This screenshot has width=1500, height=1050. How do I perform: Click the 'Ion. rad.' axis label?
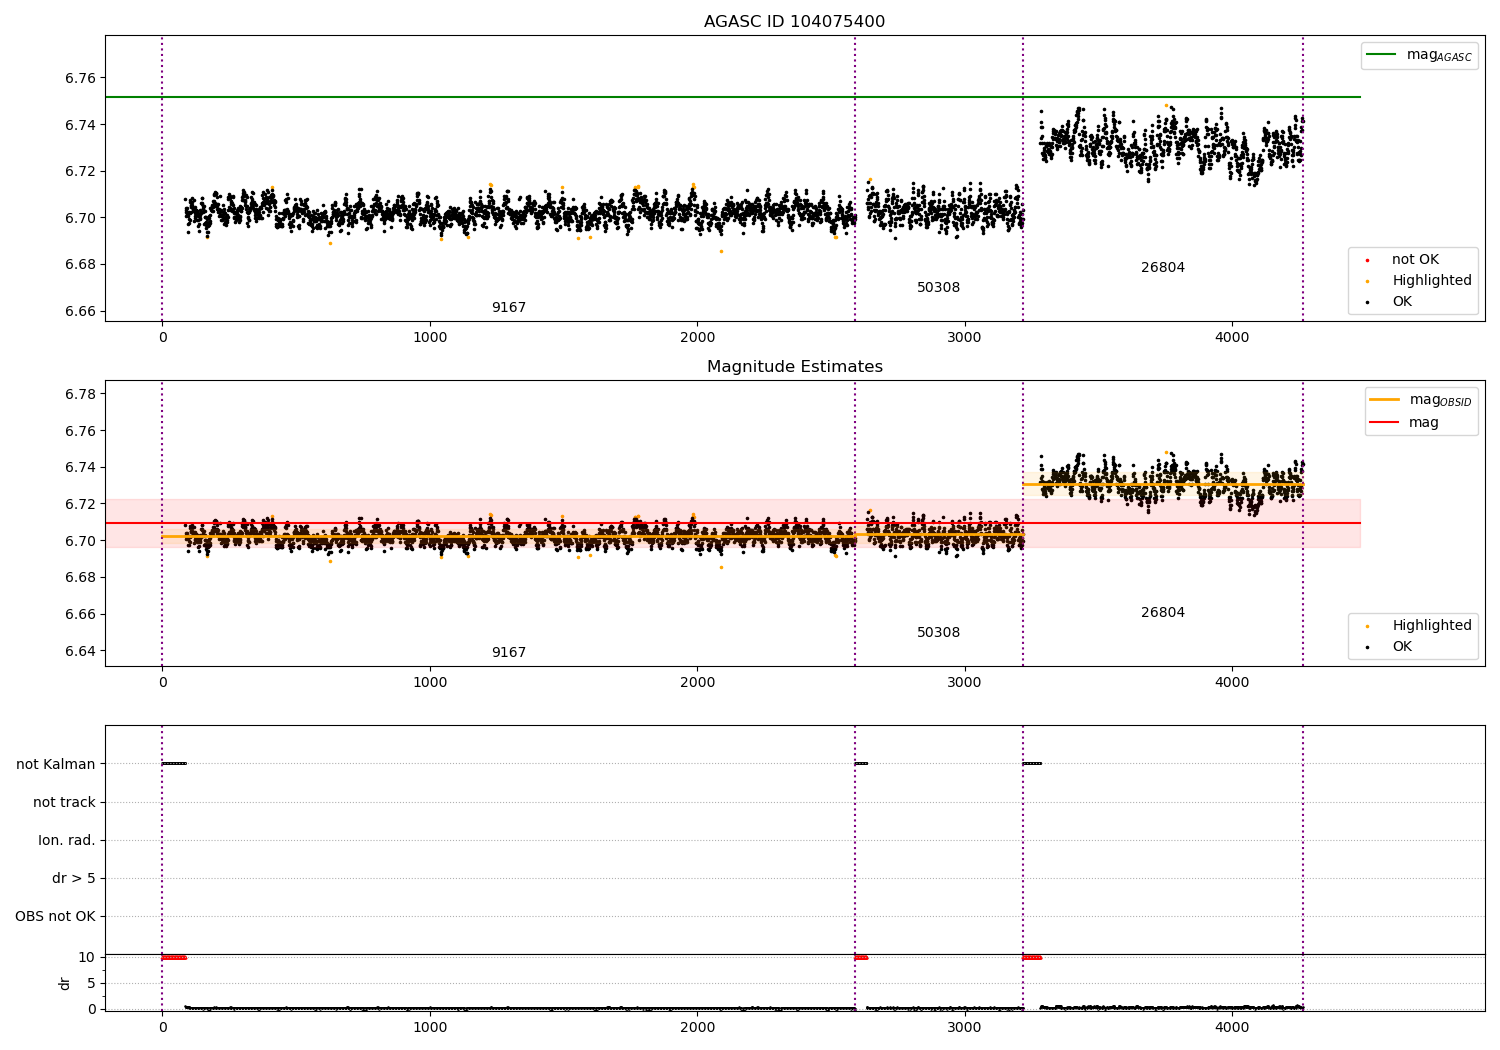[67, 840]
